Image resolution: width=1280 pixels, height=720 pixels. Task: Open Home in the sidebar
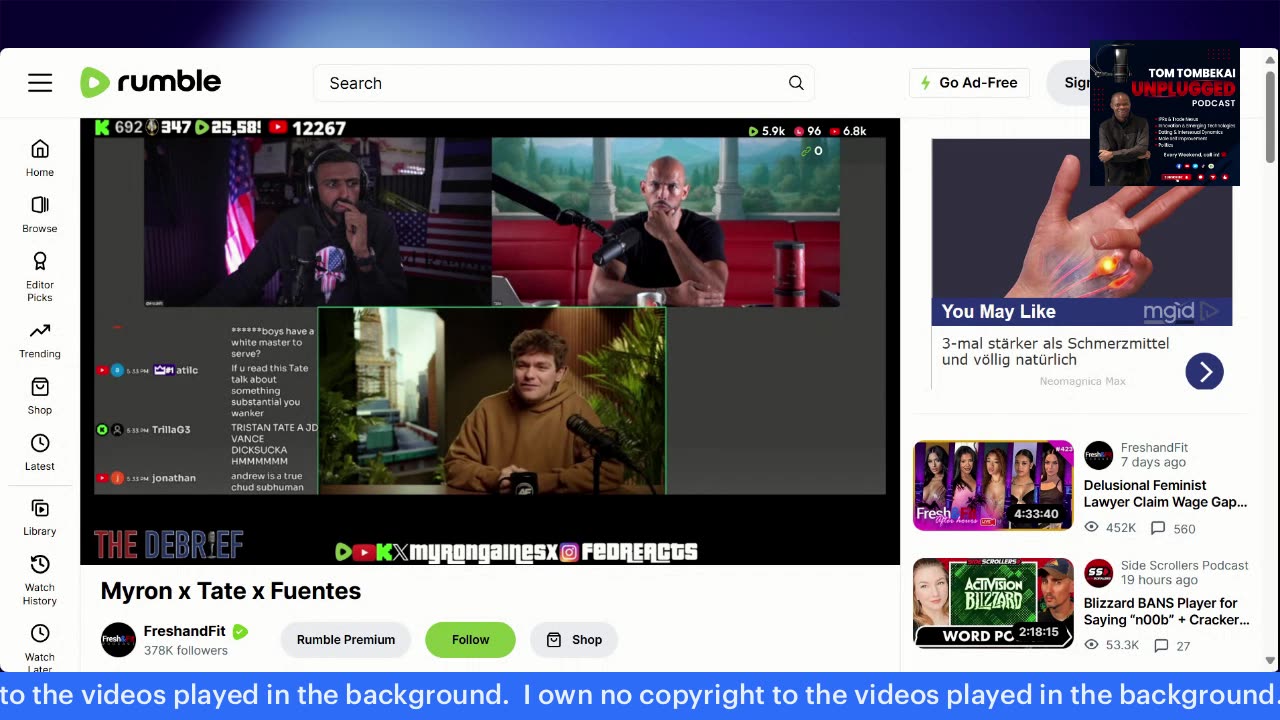point(40,158)
